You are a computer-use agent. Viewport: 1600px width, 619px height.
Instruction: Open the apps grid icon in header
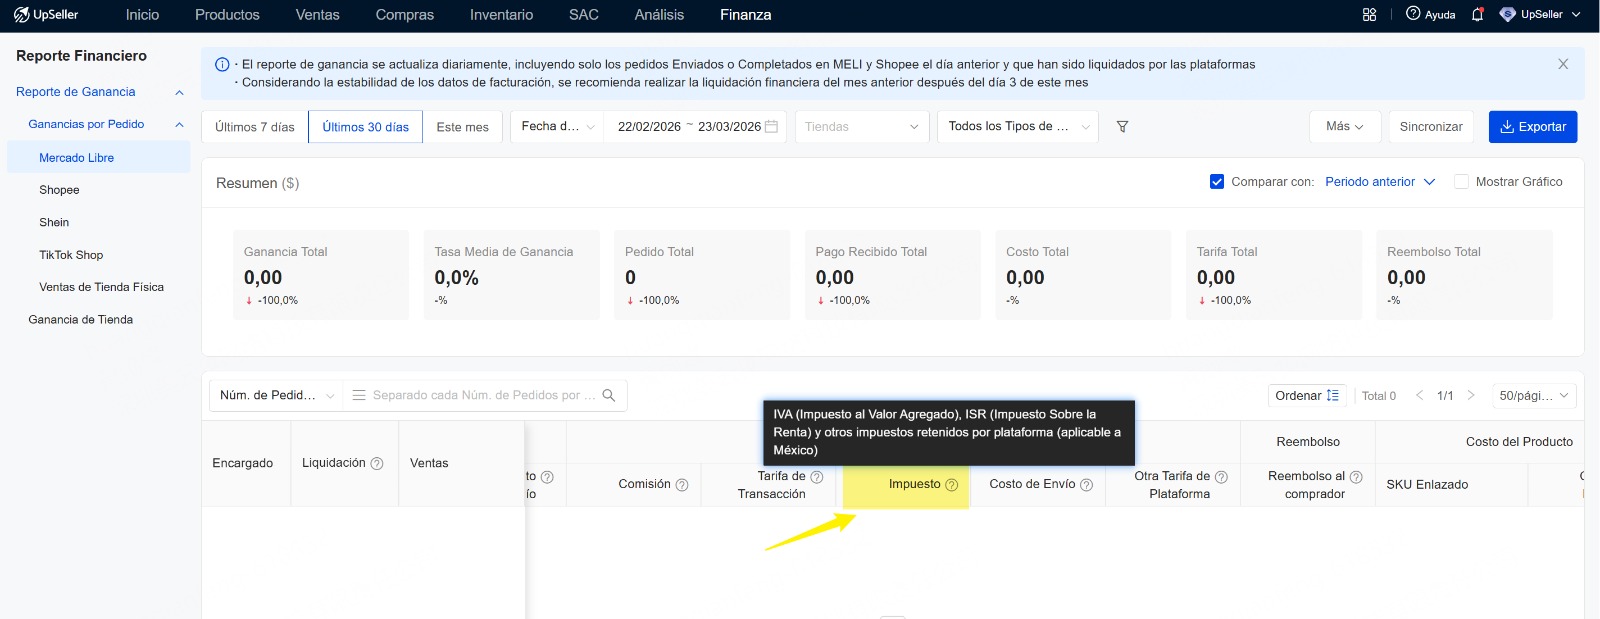coord(1369,15)
